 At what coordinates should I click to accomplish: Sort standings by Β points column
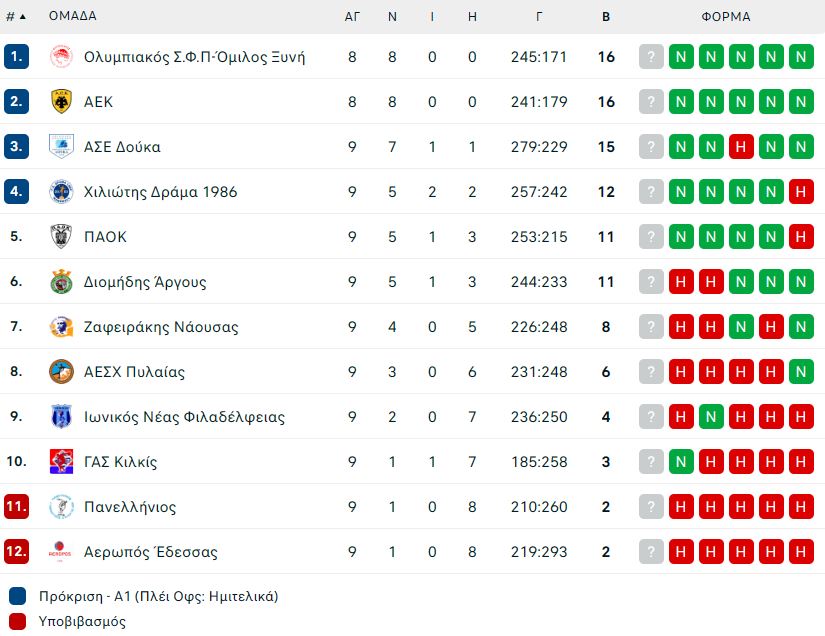(x=606, y=17)
